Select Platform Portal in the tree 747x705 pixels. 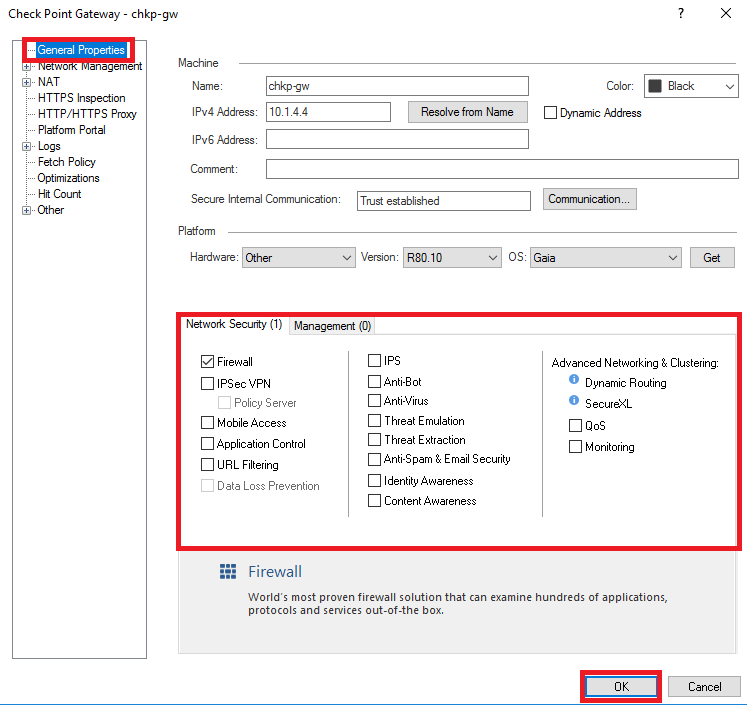pos(71,130)
